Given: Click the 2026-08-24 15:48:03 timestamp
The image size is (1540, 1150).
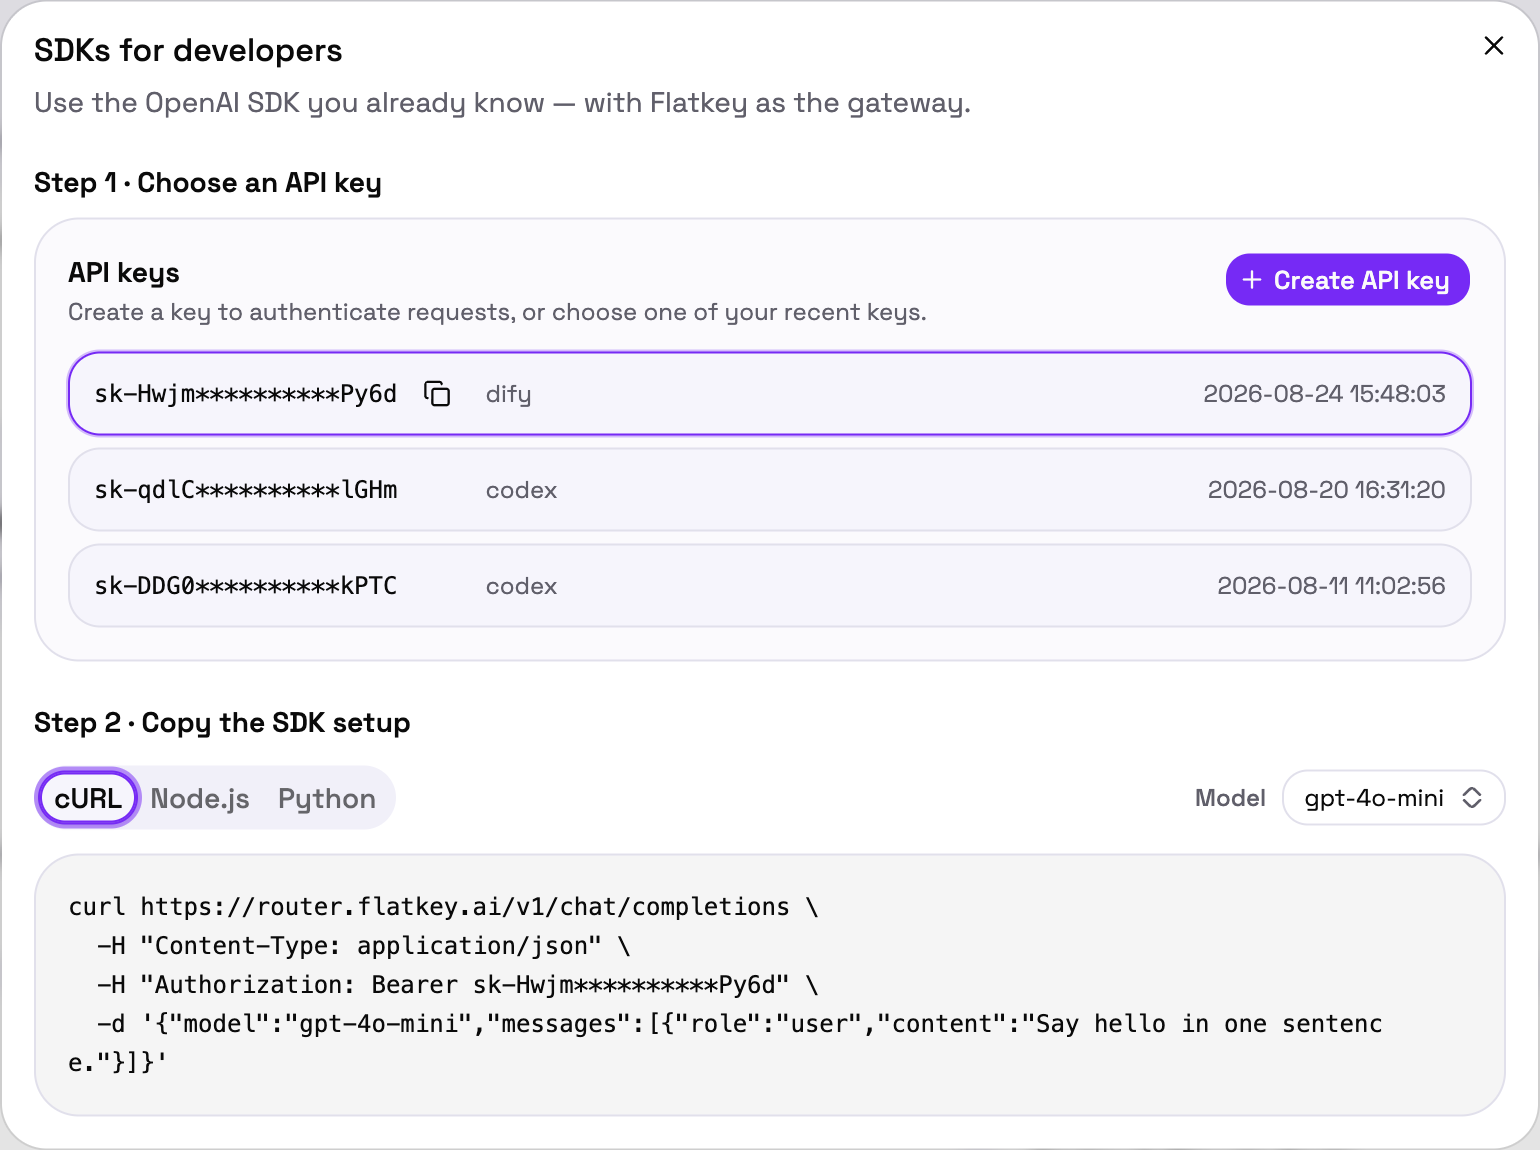Looking at the screenshot, I should [1324, 394].
